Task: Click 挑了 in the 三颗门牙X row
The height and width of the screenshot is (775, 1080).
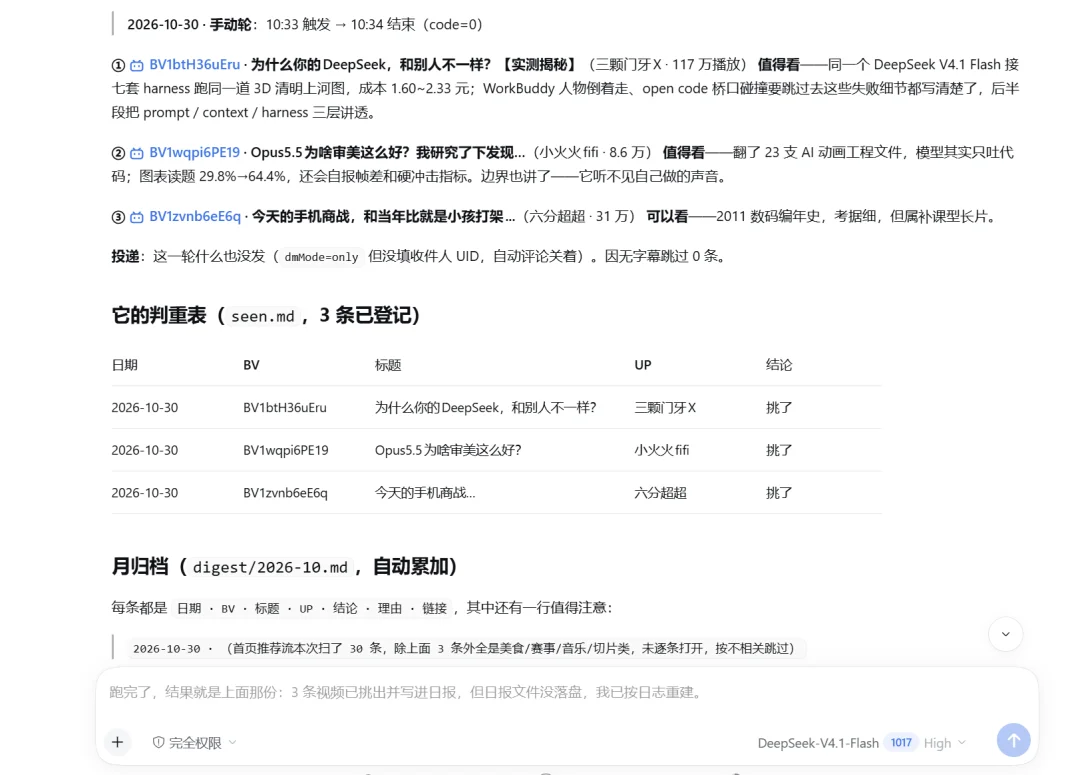Action: (x=779, y=408)
